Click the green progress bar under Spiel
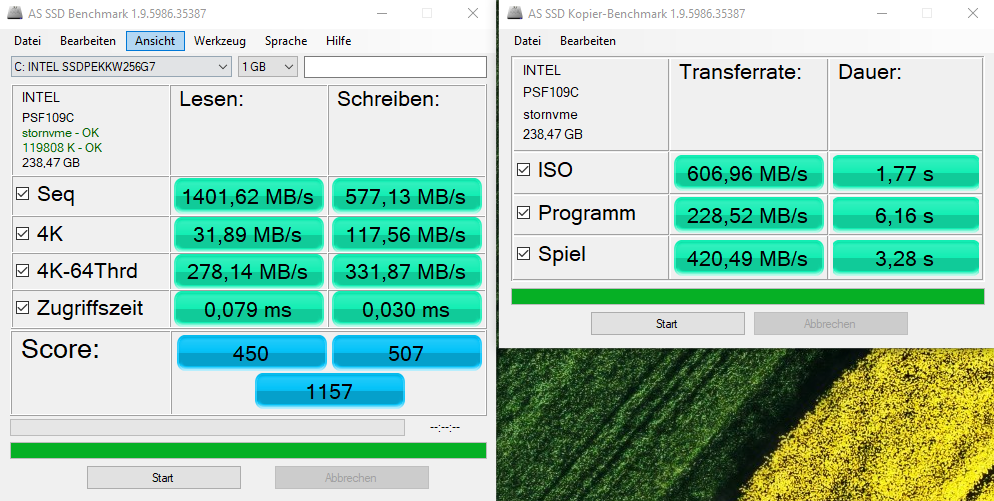 coord(747,296)
